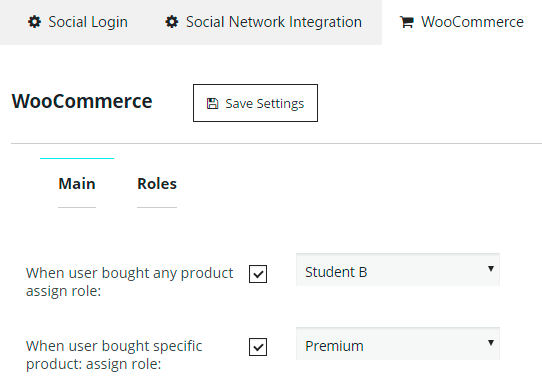This screenshot has height=386, width=542.
Task: Uncheck the 'bought any product' role checkbox
Action: tap(258, 274)
